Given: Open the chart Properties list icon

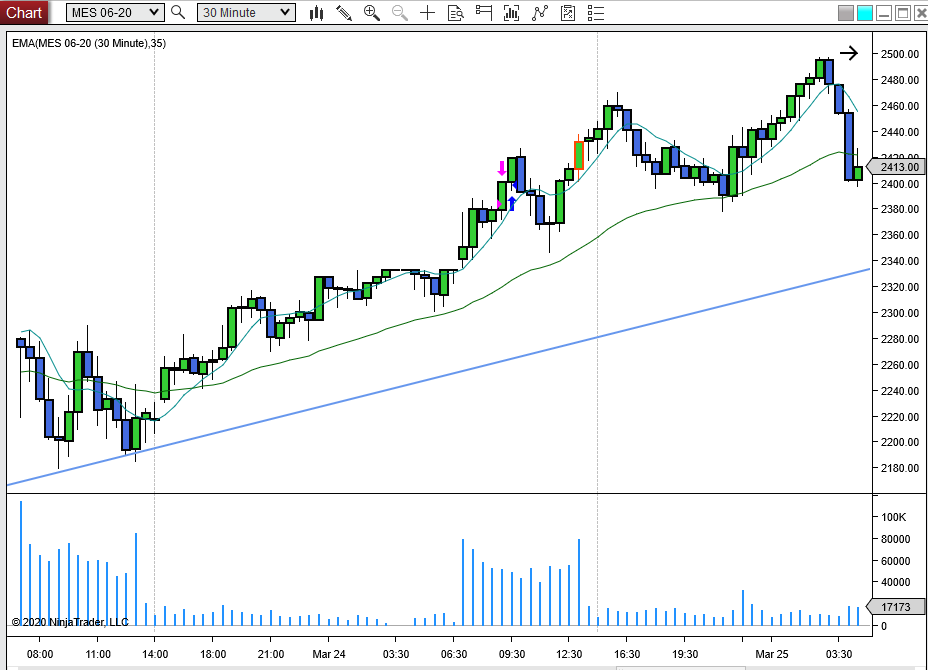Looking at the screenshot, I should (595, 13).
